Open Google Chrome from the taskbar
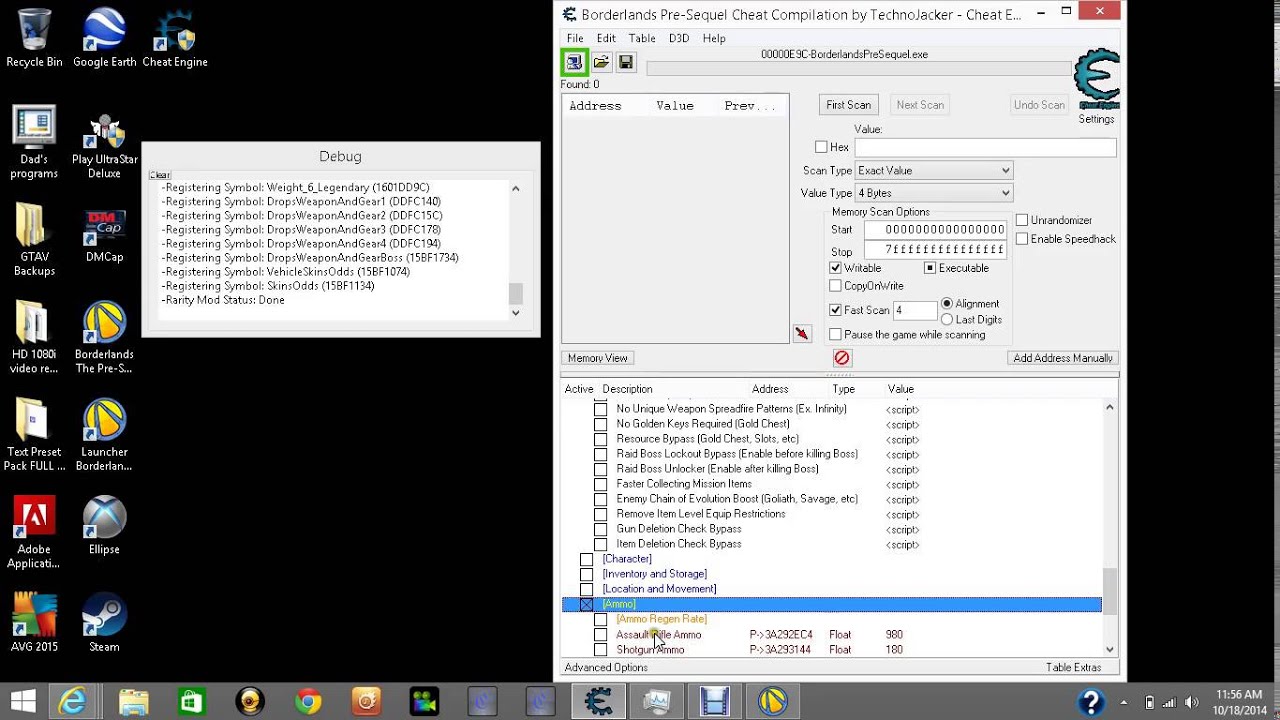The image size is (1280, 720). pos(308,701)
